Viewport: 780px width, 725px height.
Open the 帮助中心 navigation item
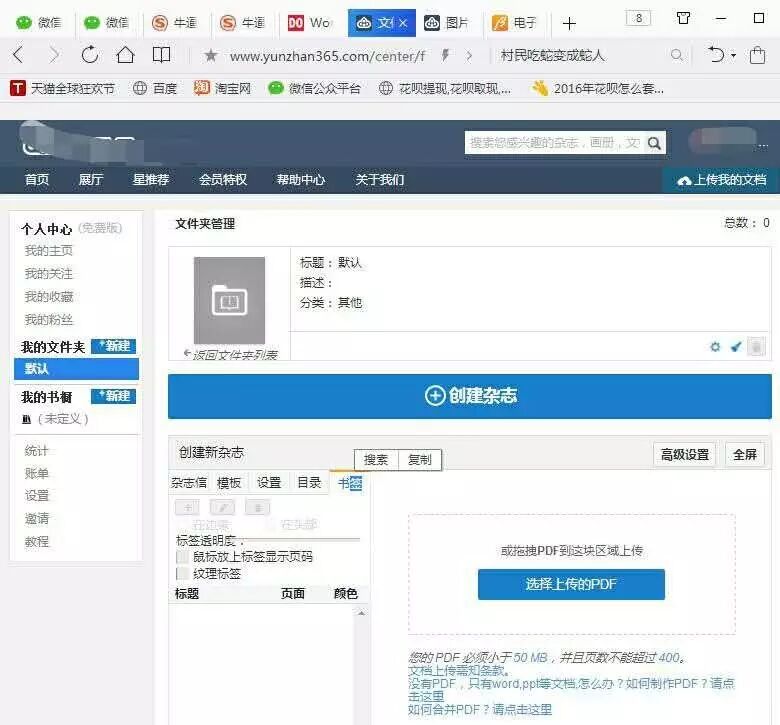(x=300, y=180)
